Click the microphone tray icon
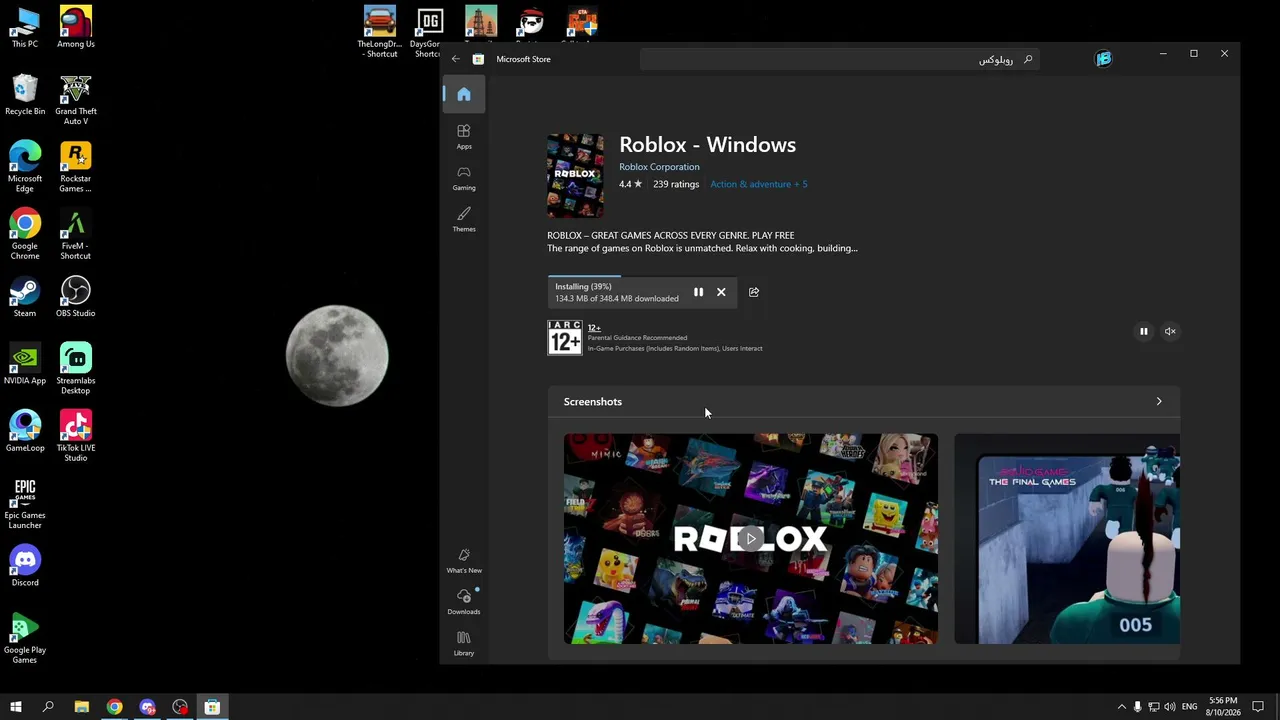This screenshot has width=1280, height=720. (x=1137, y=707)
